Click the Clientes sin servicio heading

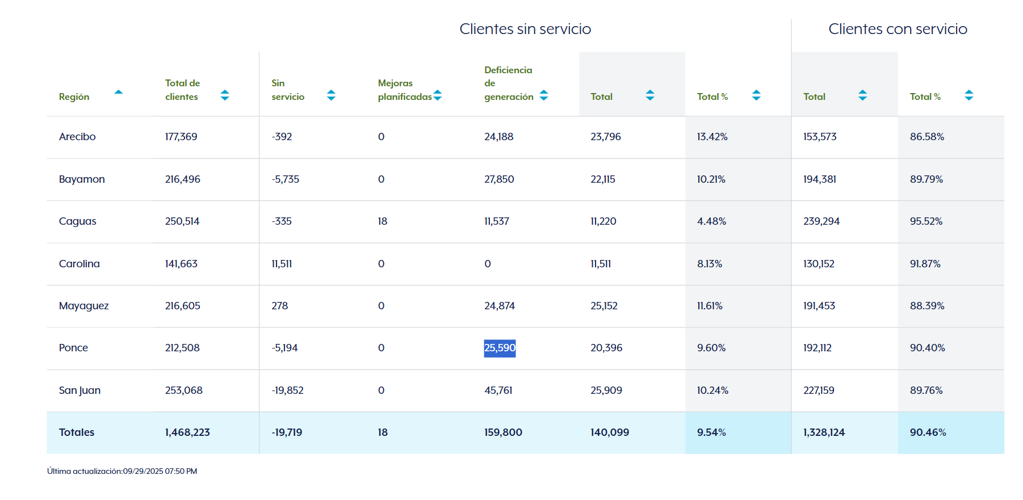525,29
